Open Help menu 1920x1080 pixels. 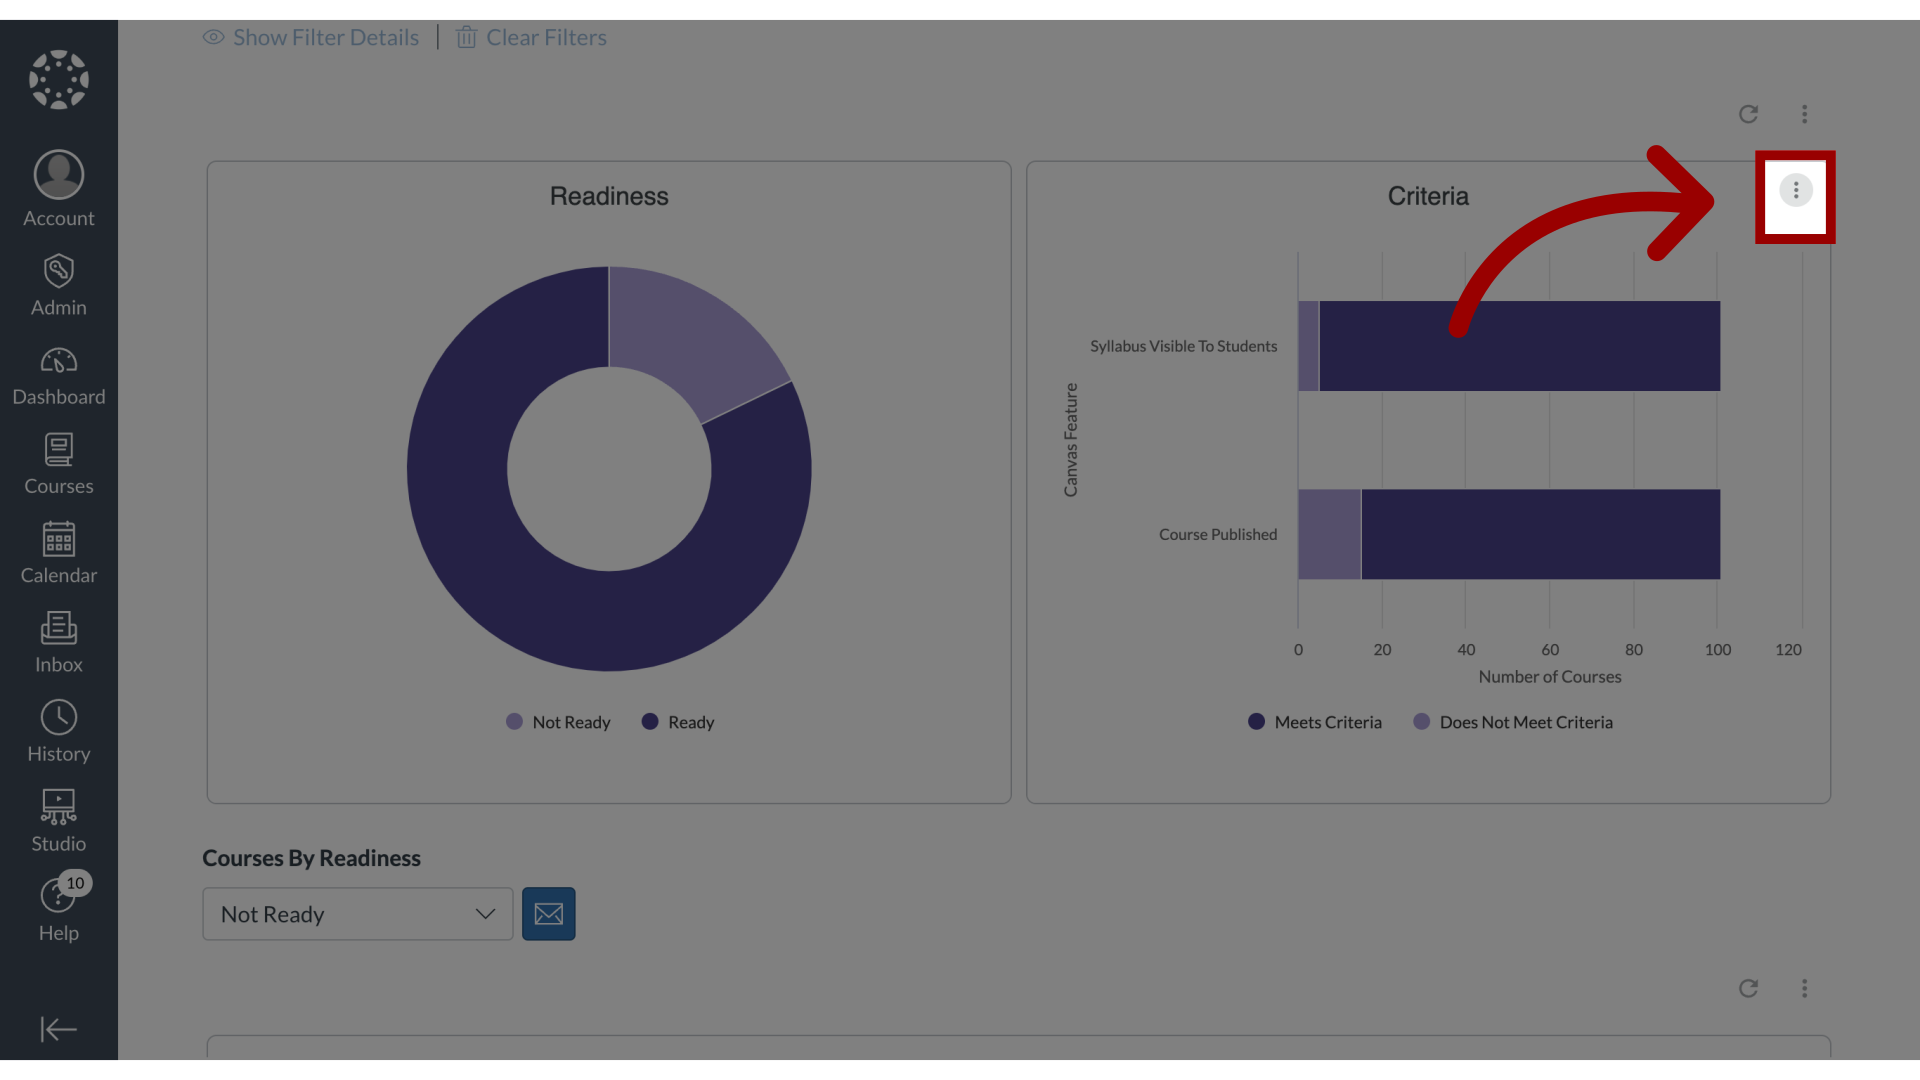click(x=58, y=910)
